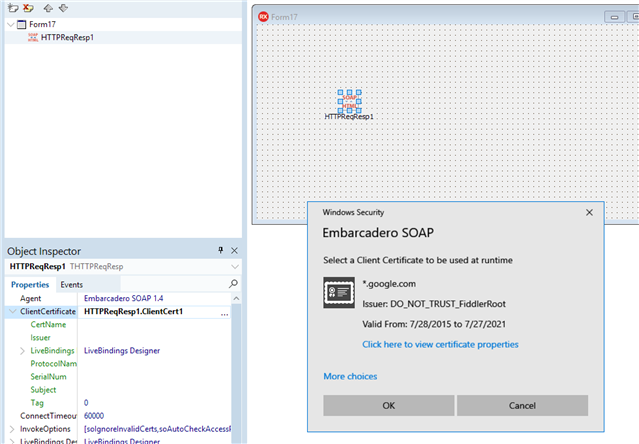Click the Object Inspector vertical scrollbar
This screenshot has width=639, height=444.
(236, 374)
